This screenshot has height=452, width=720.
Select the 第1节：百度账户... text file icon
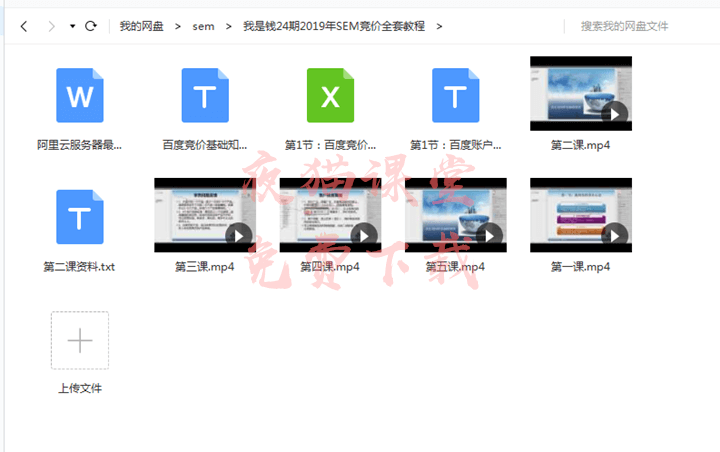[456, 96]
